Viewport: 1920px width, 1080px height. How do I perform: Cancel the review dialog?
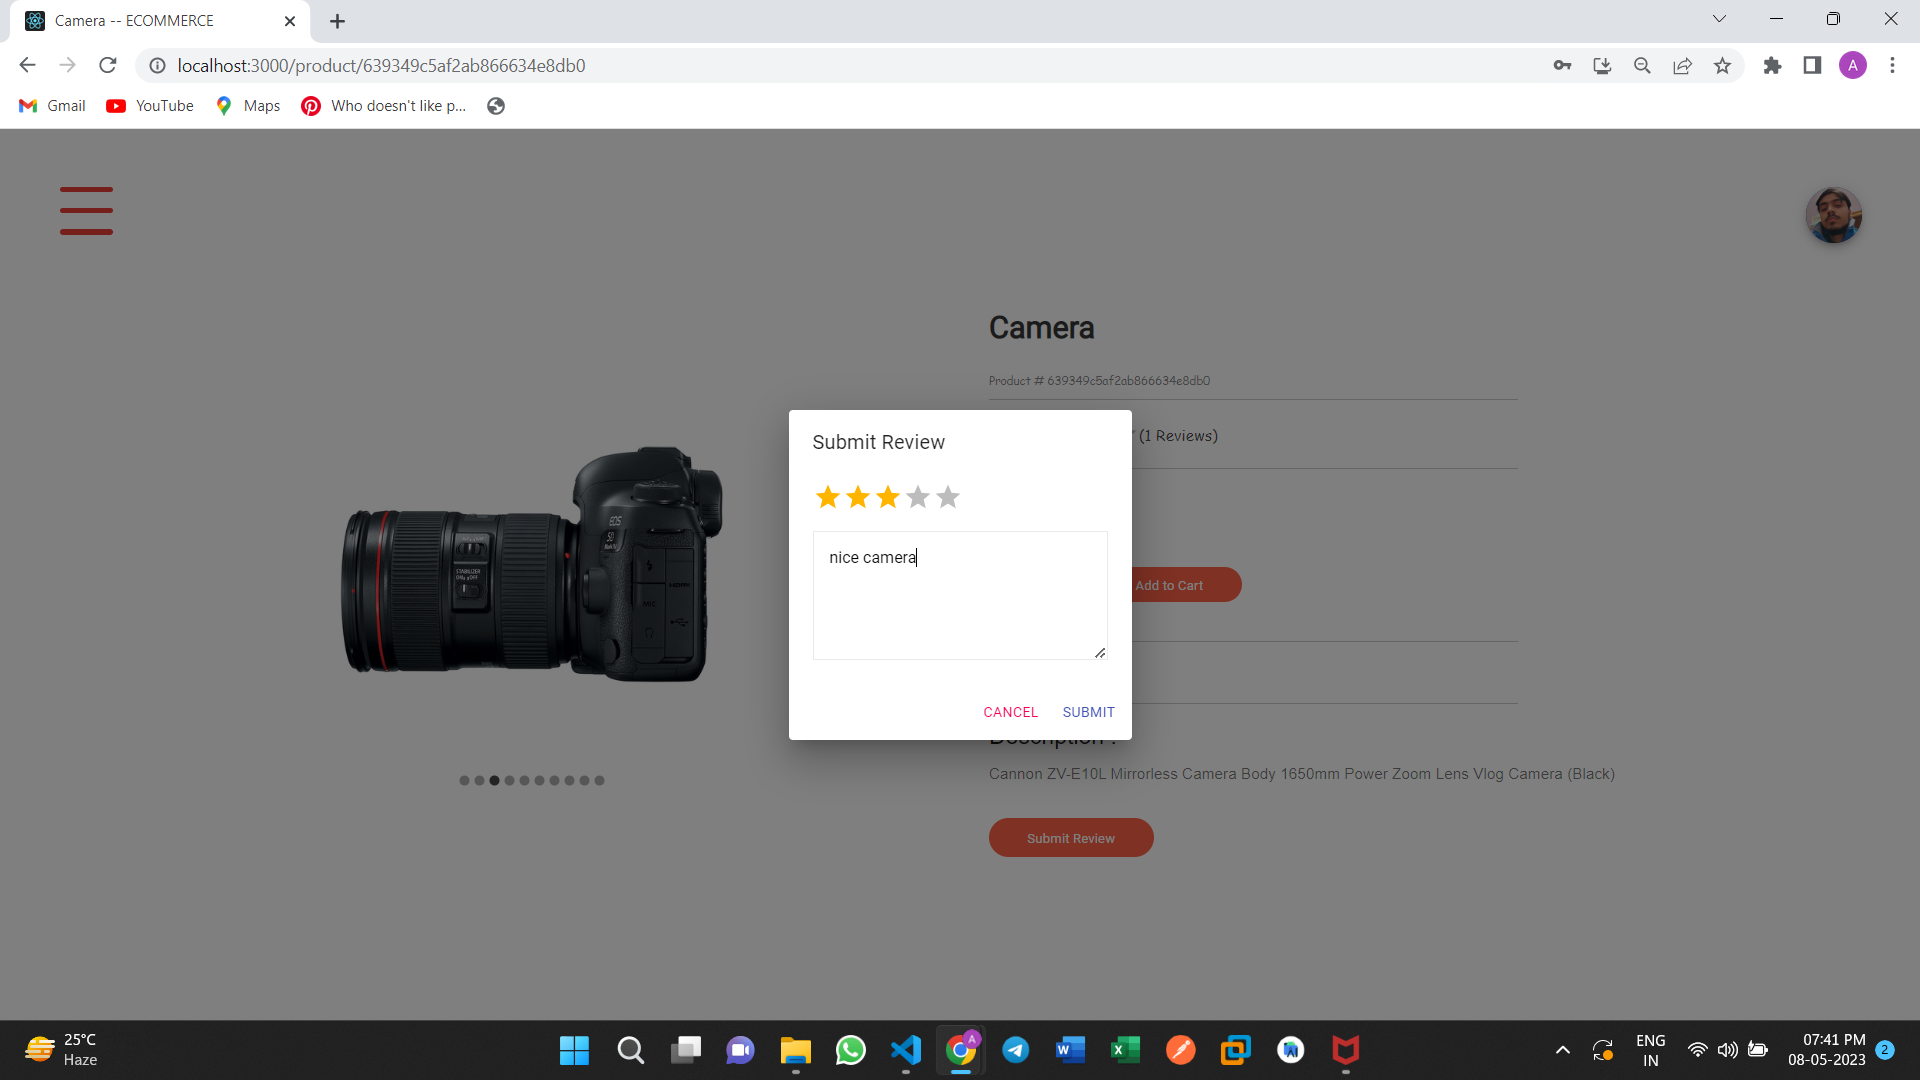(1010, 712)
